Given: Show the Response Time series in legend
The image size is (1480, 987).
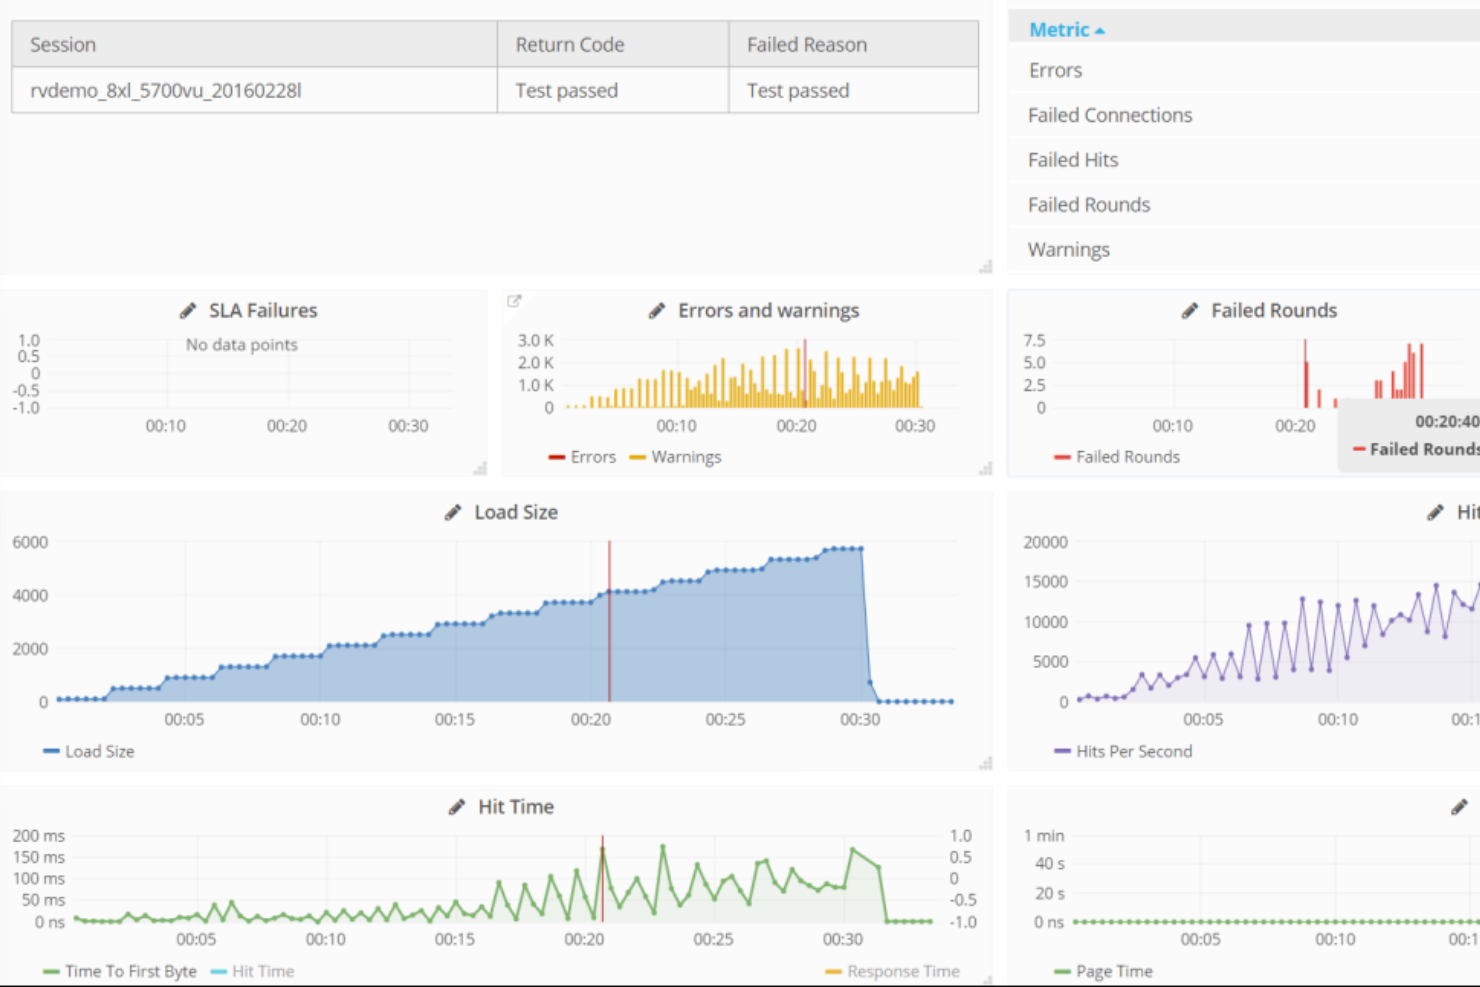Looking at the screenshot, I should (x=902, y=971).
